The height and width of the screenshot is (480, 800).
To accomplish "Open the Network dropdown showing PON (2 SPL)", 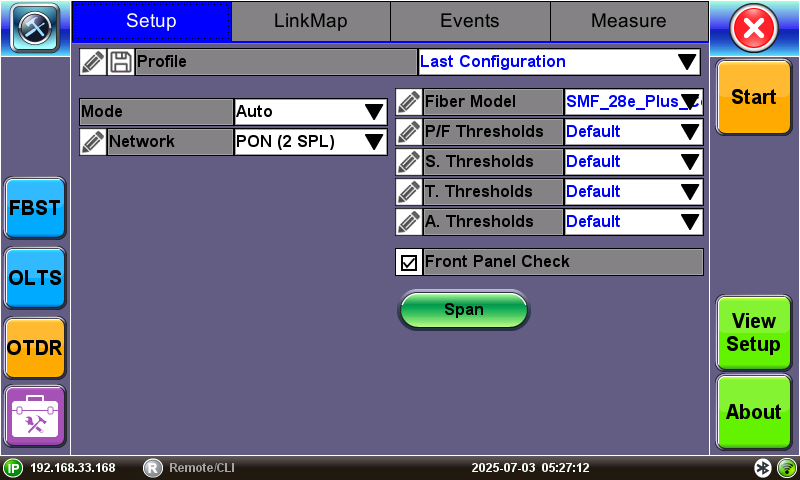I will point(310,142).
